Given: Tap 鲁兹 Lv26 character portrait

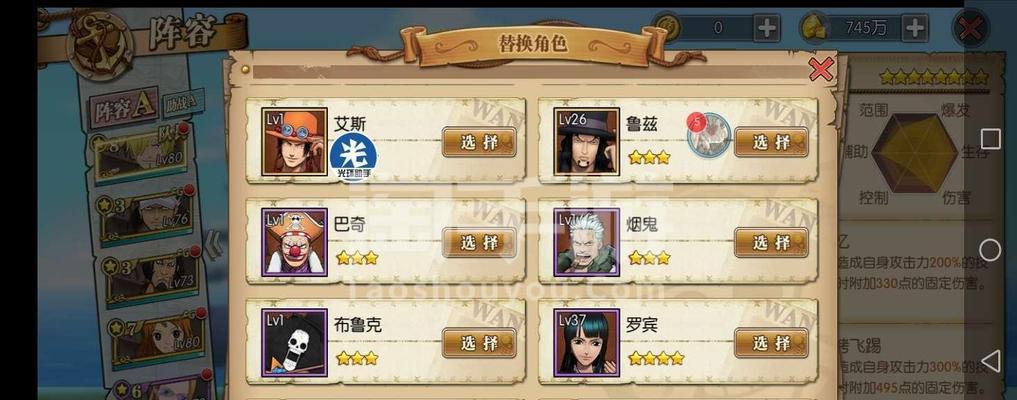Looking at the screenshot, I should pyautogui.click(x=586, y=142).
